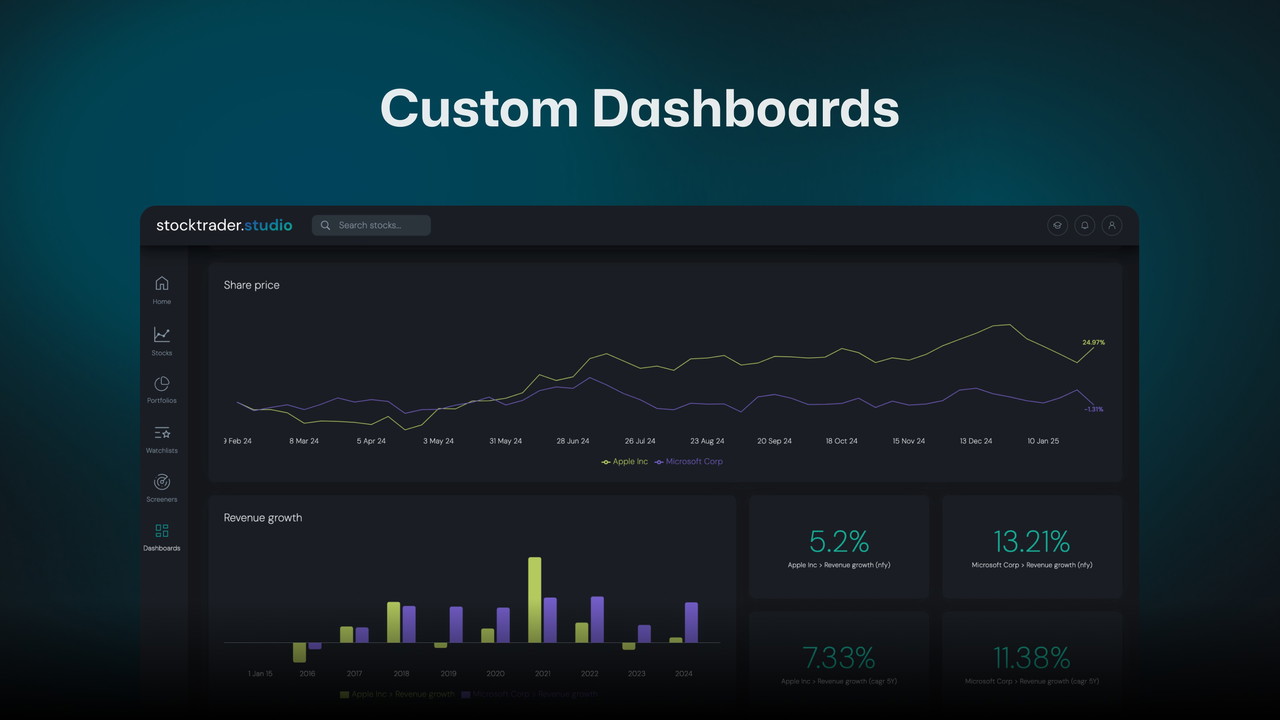Image resolution: width=1280 pixels, height=720 pixels.
Task: Click the graduation cap learning icon
Action: tap(1057, 226)
